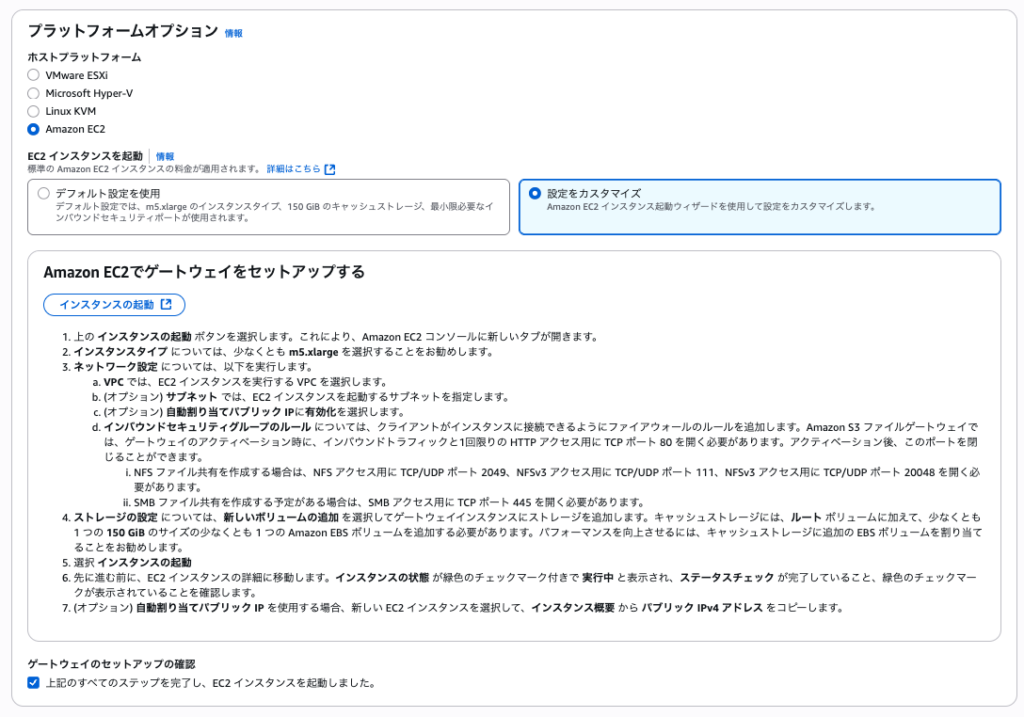Click the "ゲートウェイのセットアップの確認" label
Image resolution: width=1024 pixels, height=717 pixels.
pos(111,664)
